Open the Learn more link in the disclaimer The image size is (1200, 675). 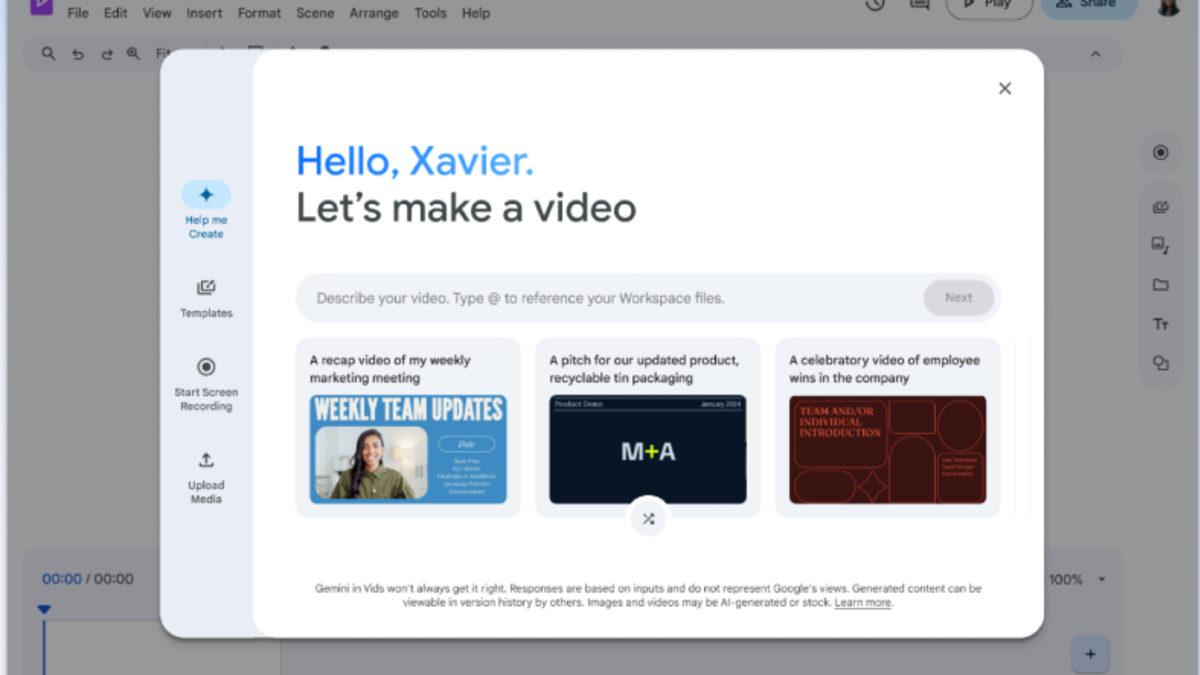pos(862,603)
